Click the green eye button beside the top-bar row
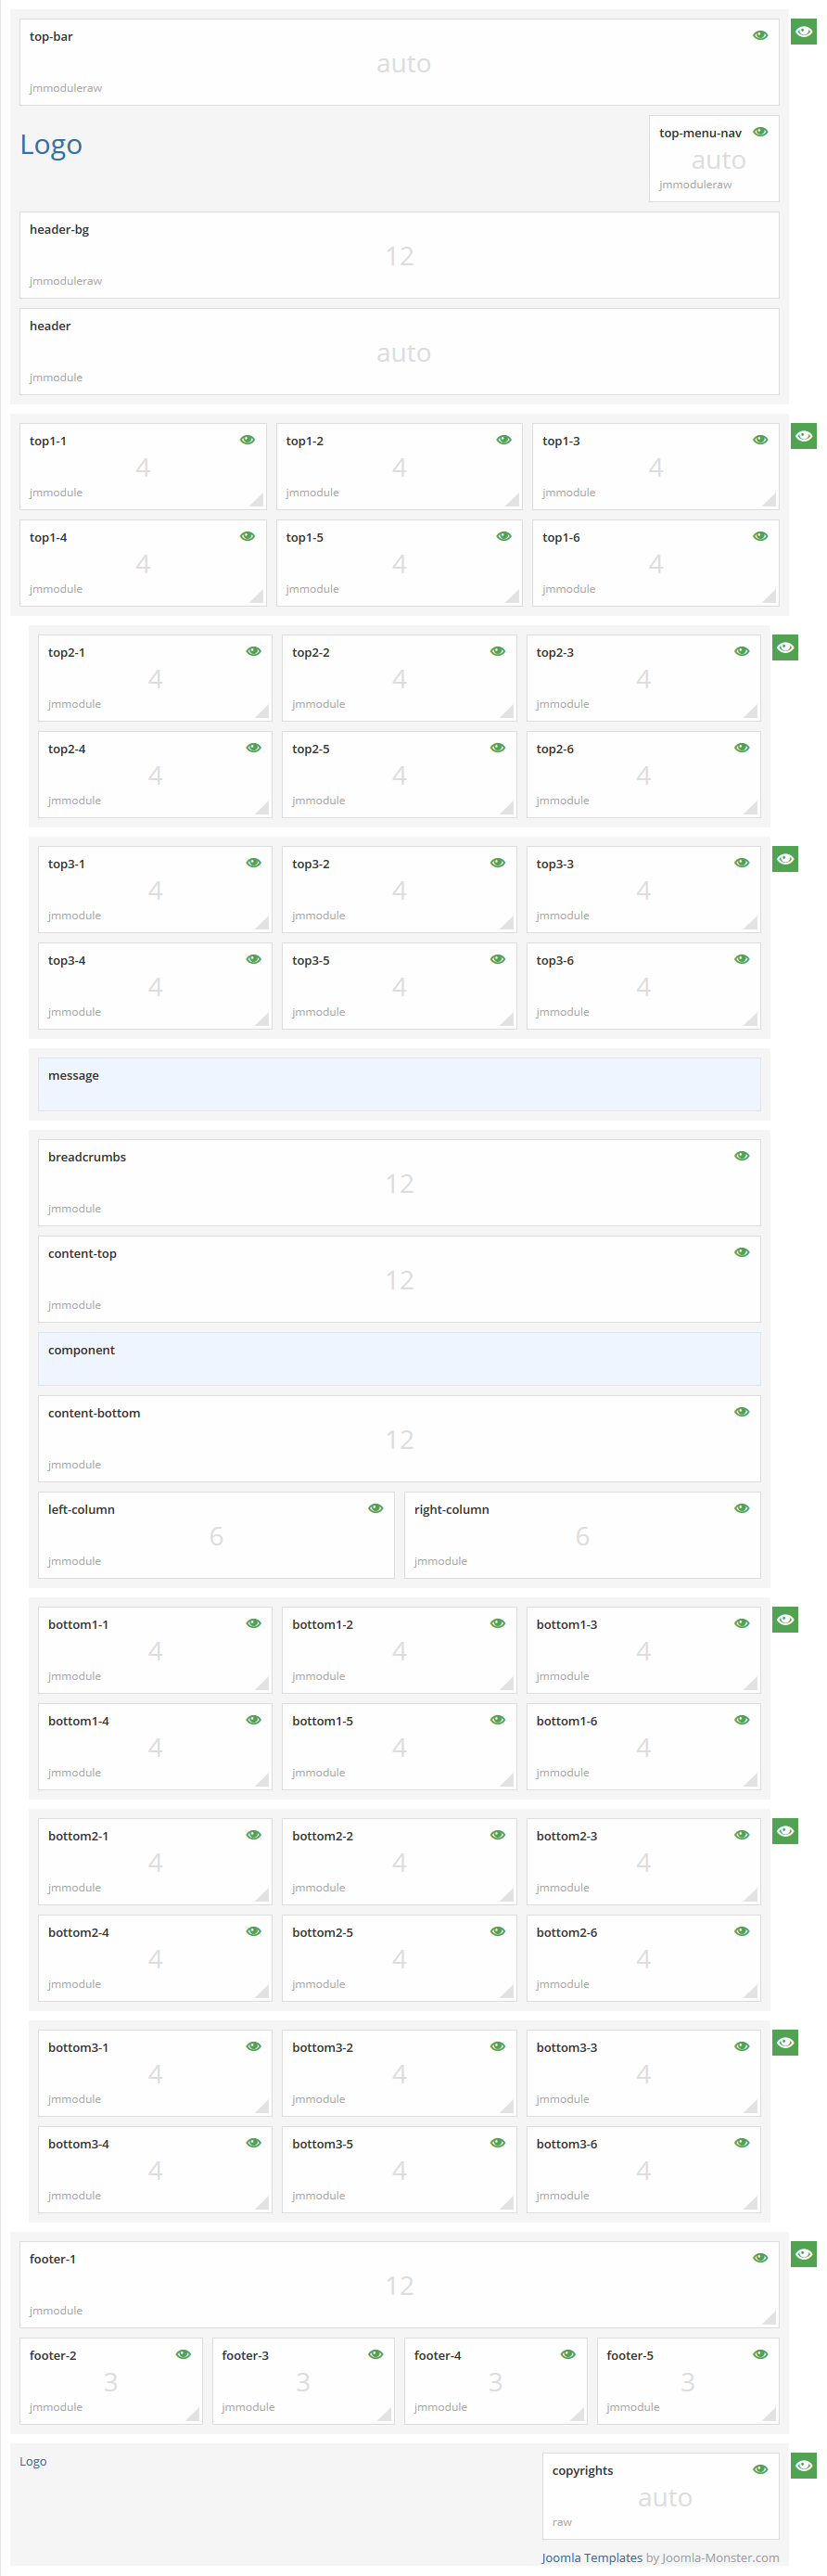This screenshot has height=2576, width=827. pos(803,32)
